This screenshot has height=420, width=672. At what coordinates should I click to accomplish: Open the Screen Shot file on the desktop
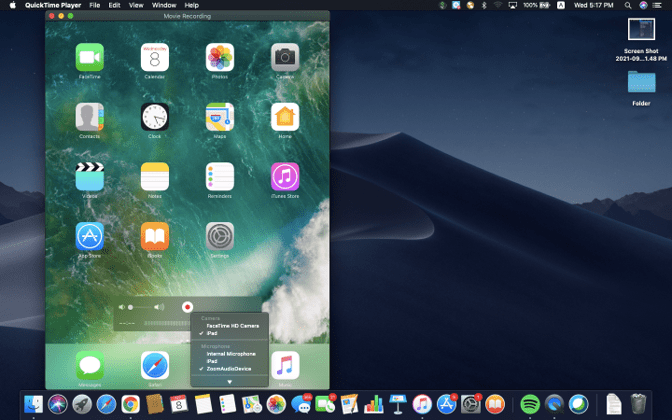pyautogui.click(x=641, y=29)
